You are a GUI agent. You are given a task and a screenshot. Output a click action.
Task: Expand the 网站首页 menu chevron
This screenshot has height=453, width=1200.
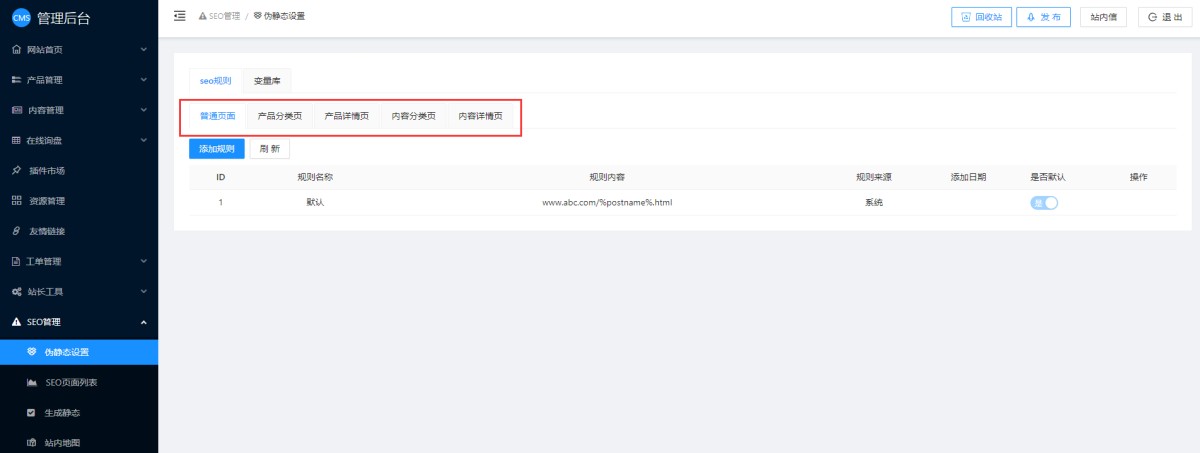(143, 49)
